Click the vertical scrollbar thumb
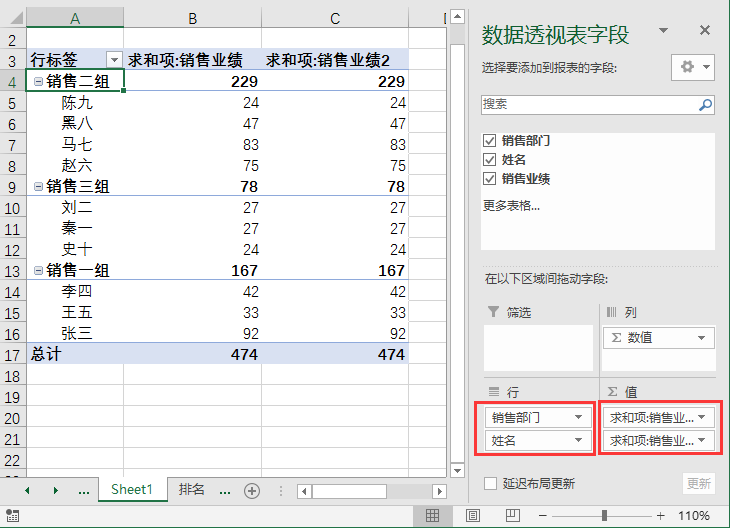 (x=458, y=251)
